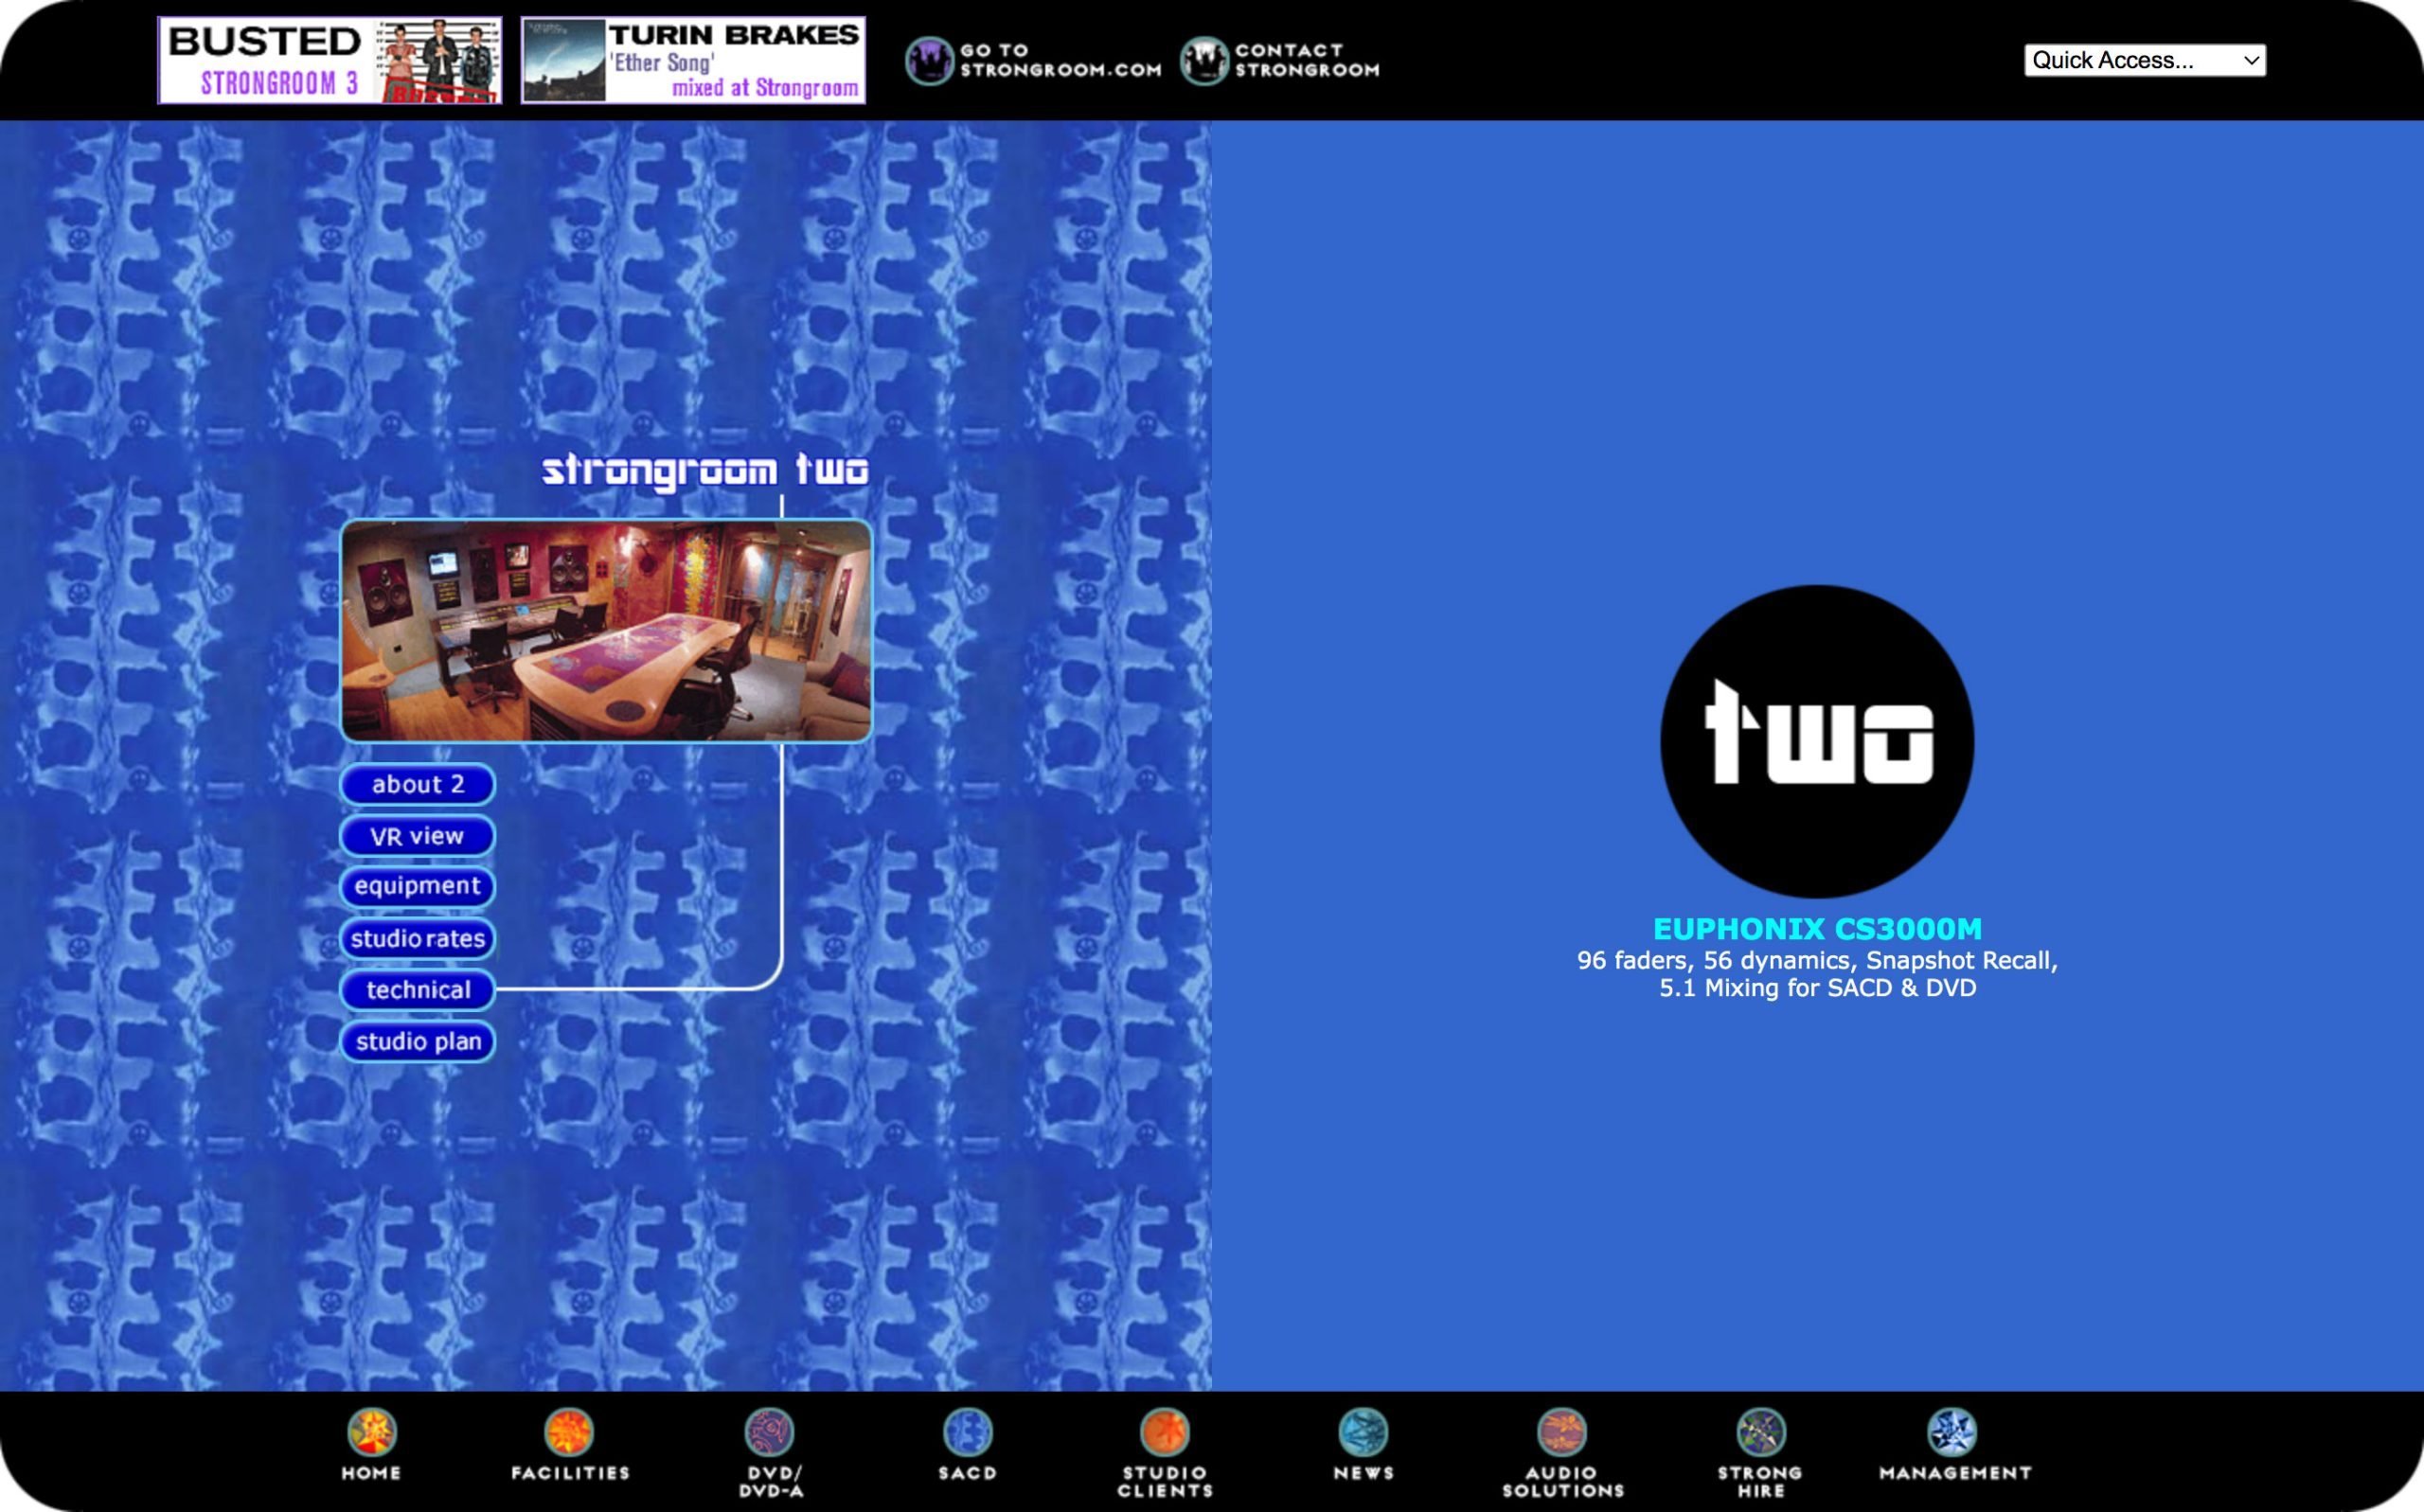Open the Quick Access dropdown

click(x=2144, y=60)
